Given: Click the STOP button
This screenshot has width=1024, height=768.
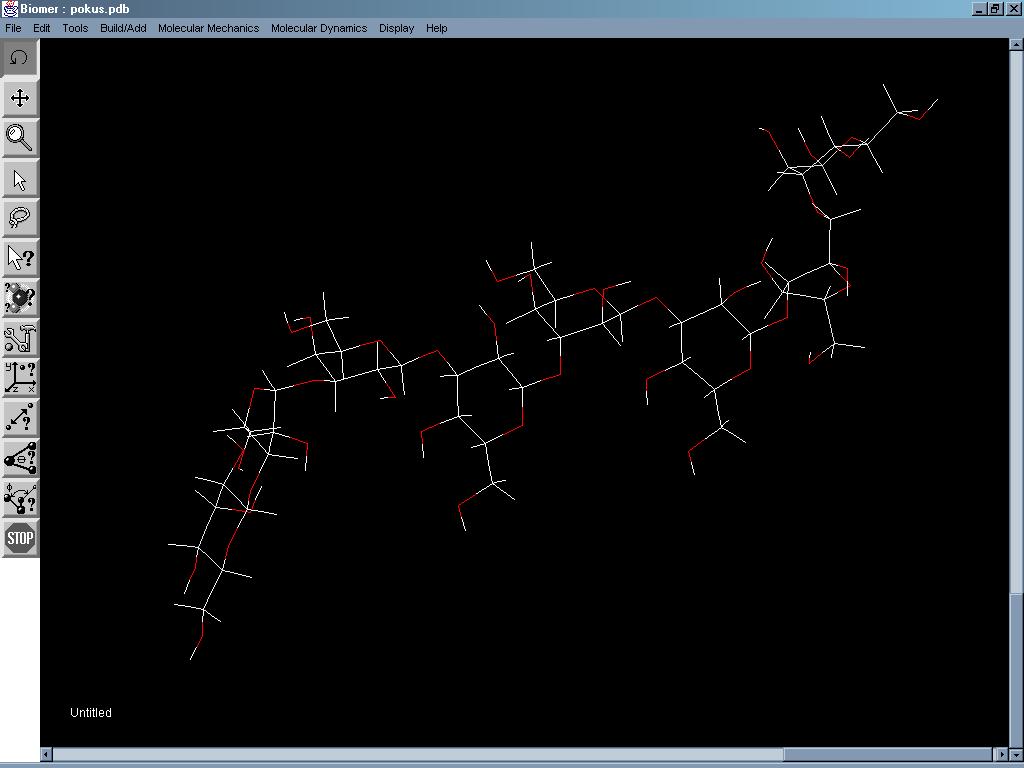Looking at the screenshot, I should click(x=20, y=538).
